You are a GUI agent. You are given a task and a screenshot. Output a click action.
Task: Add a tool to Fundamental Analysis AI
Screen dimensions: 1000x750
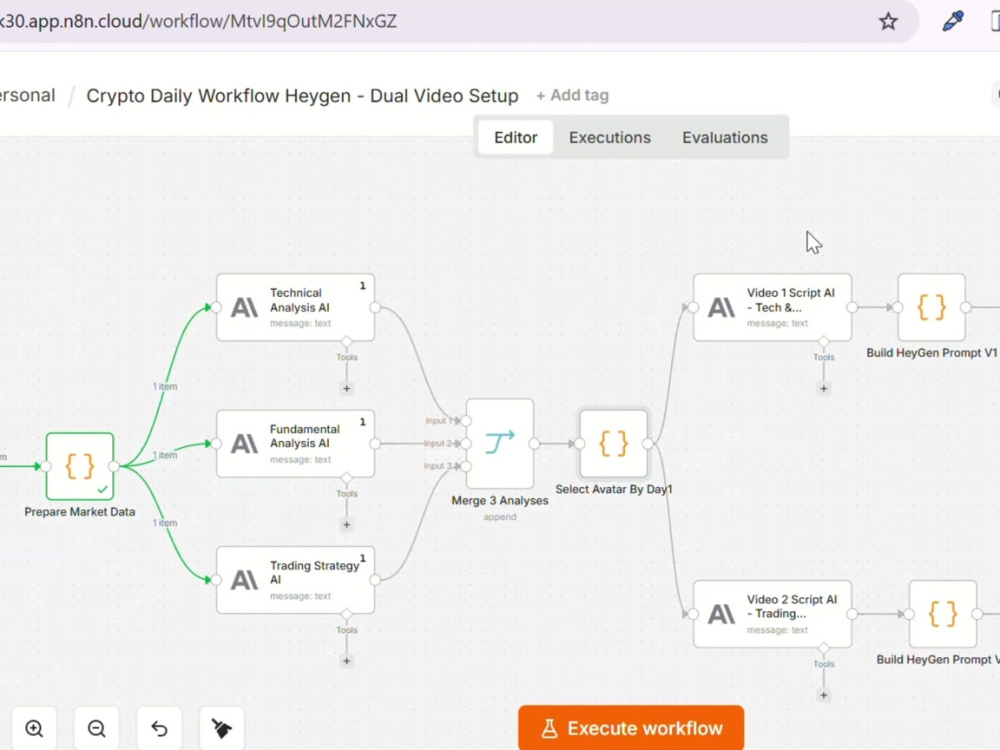pos(346,525)
